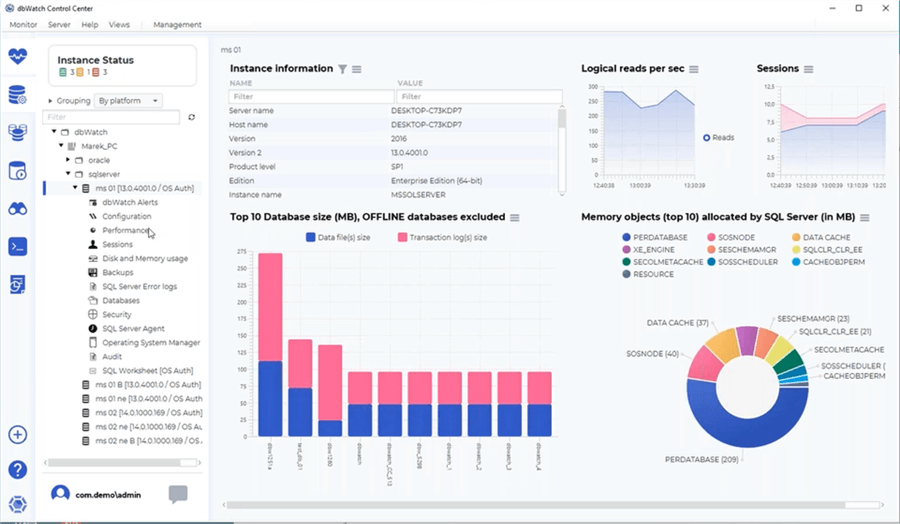Click the database farm stack sidebar icon
The image size is (900, 524).
(x=18, y=133)
